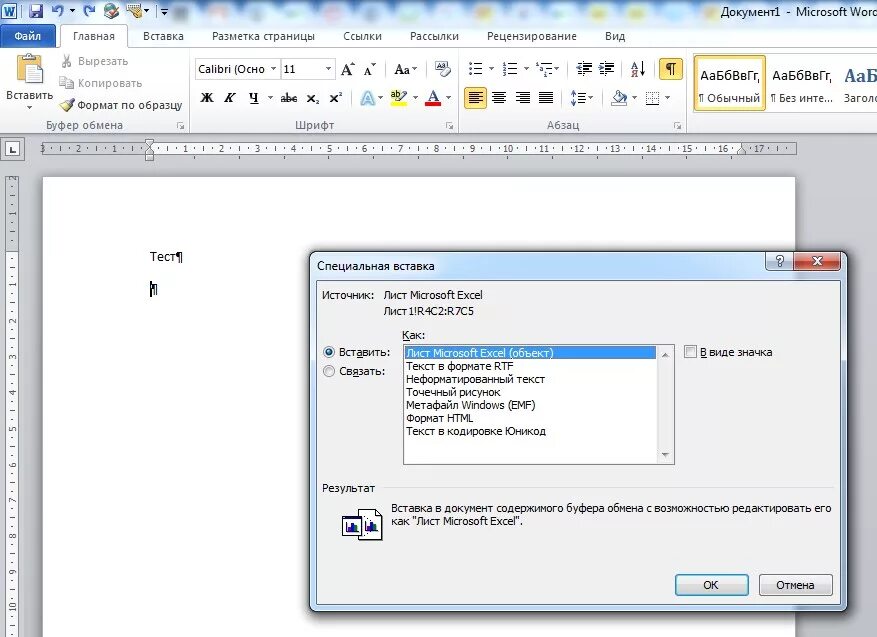Viewport: 877px width, 637px height.
Task: Click the dialog help question button
Action: 780,261
